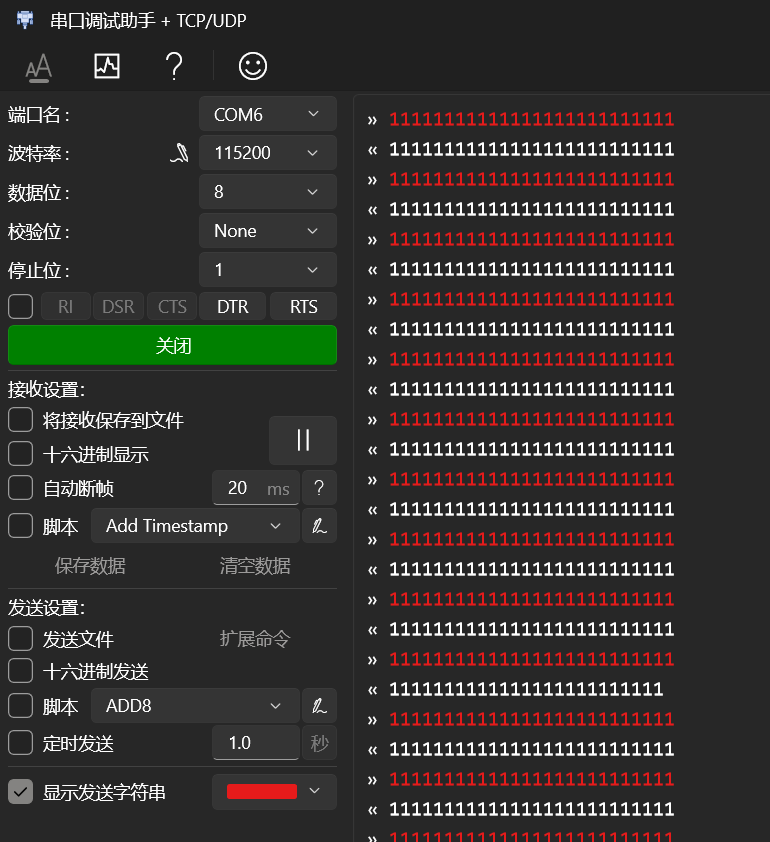Click the help button next to 20 ms
Screen dimensions: 770x842
pos(319,488)
